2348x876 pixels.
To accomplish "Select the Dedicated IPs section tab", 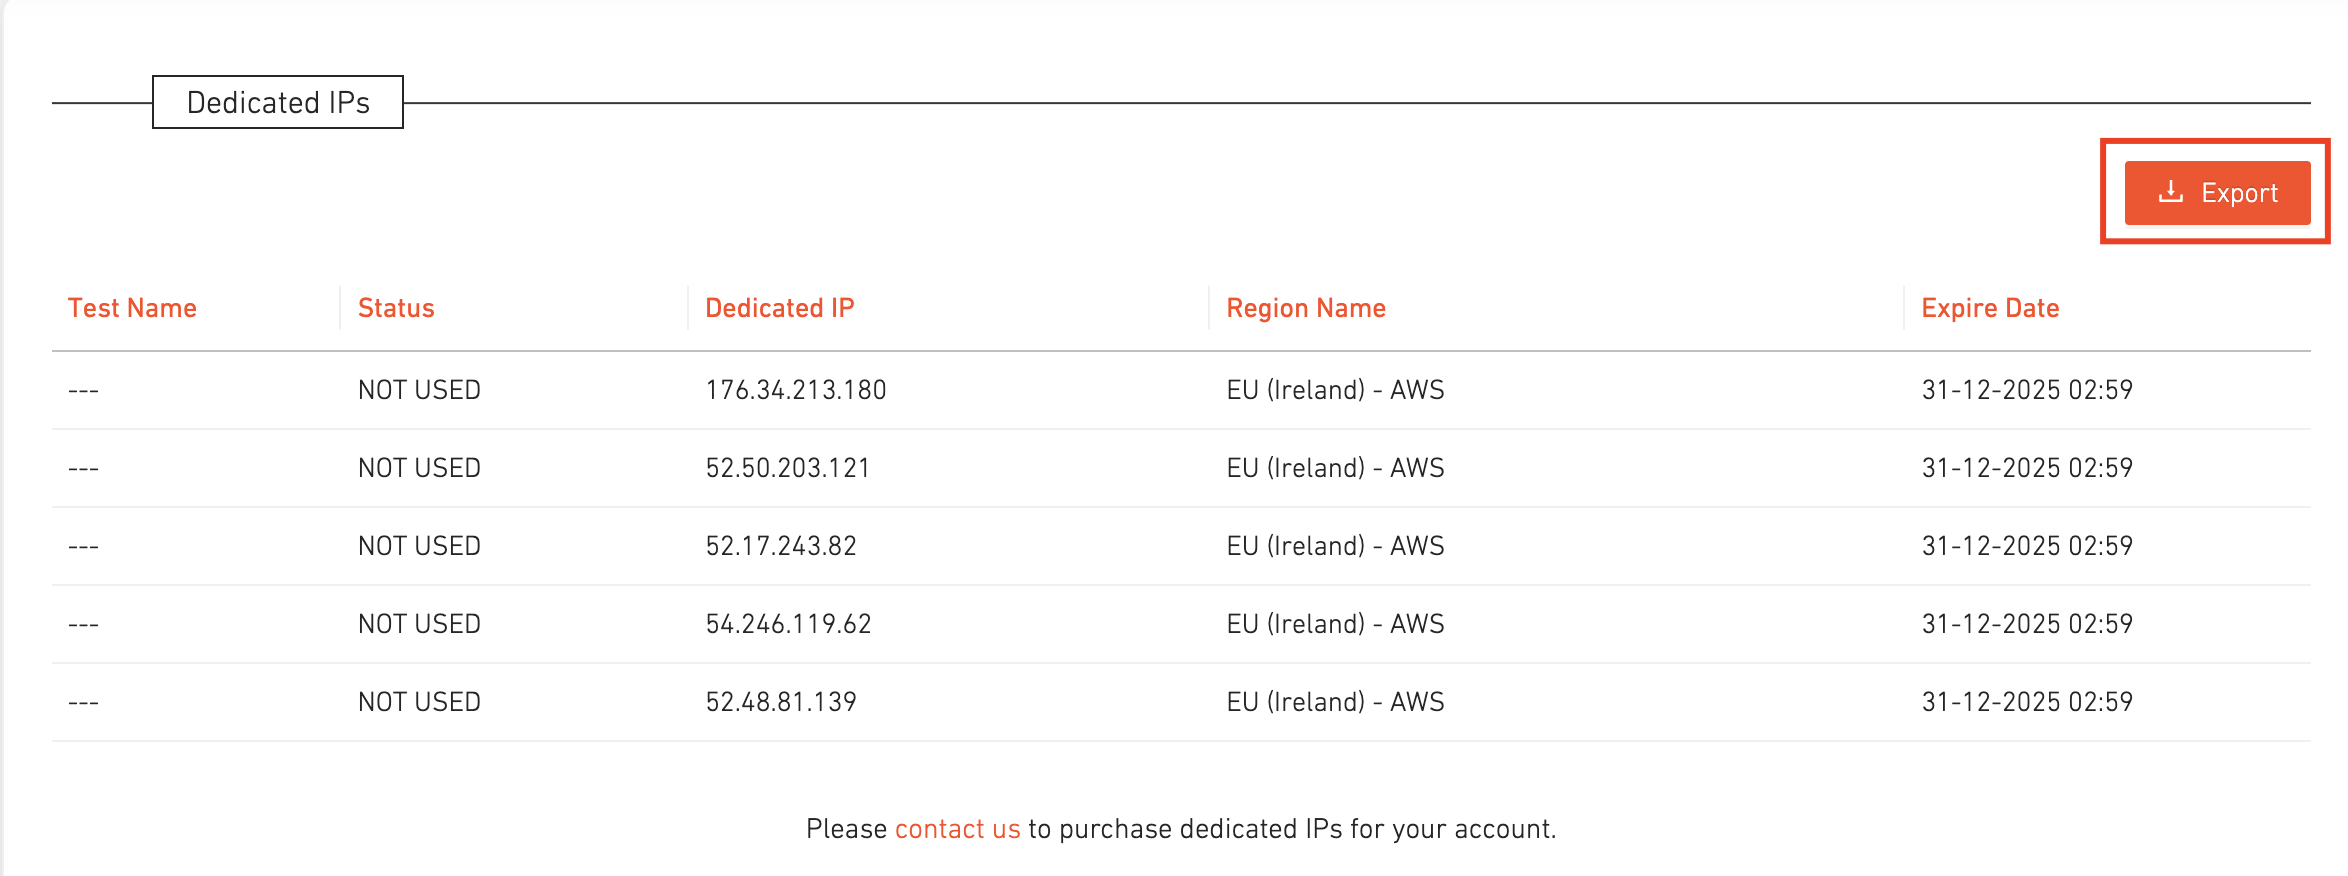I will tap(278, 102).
